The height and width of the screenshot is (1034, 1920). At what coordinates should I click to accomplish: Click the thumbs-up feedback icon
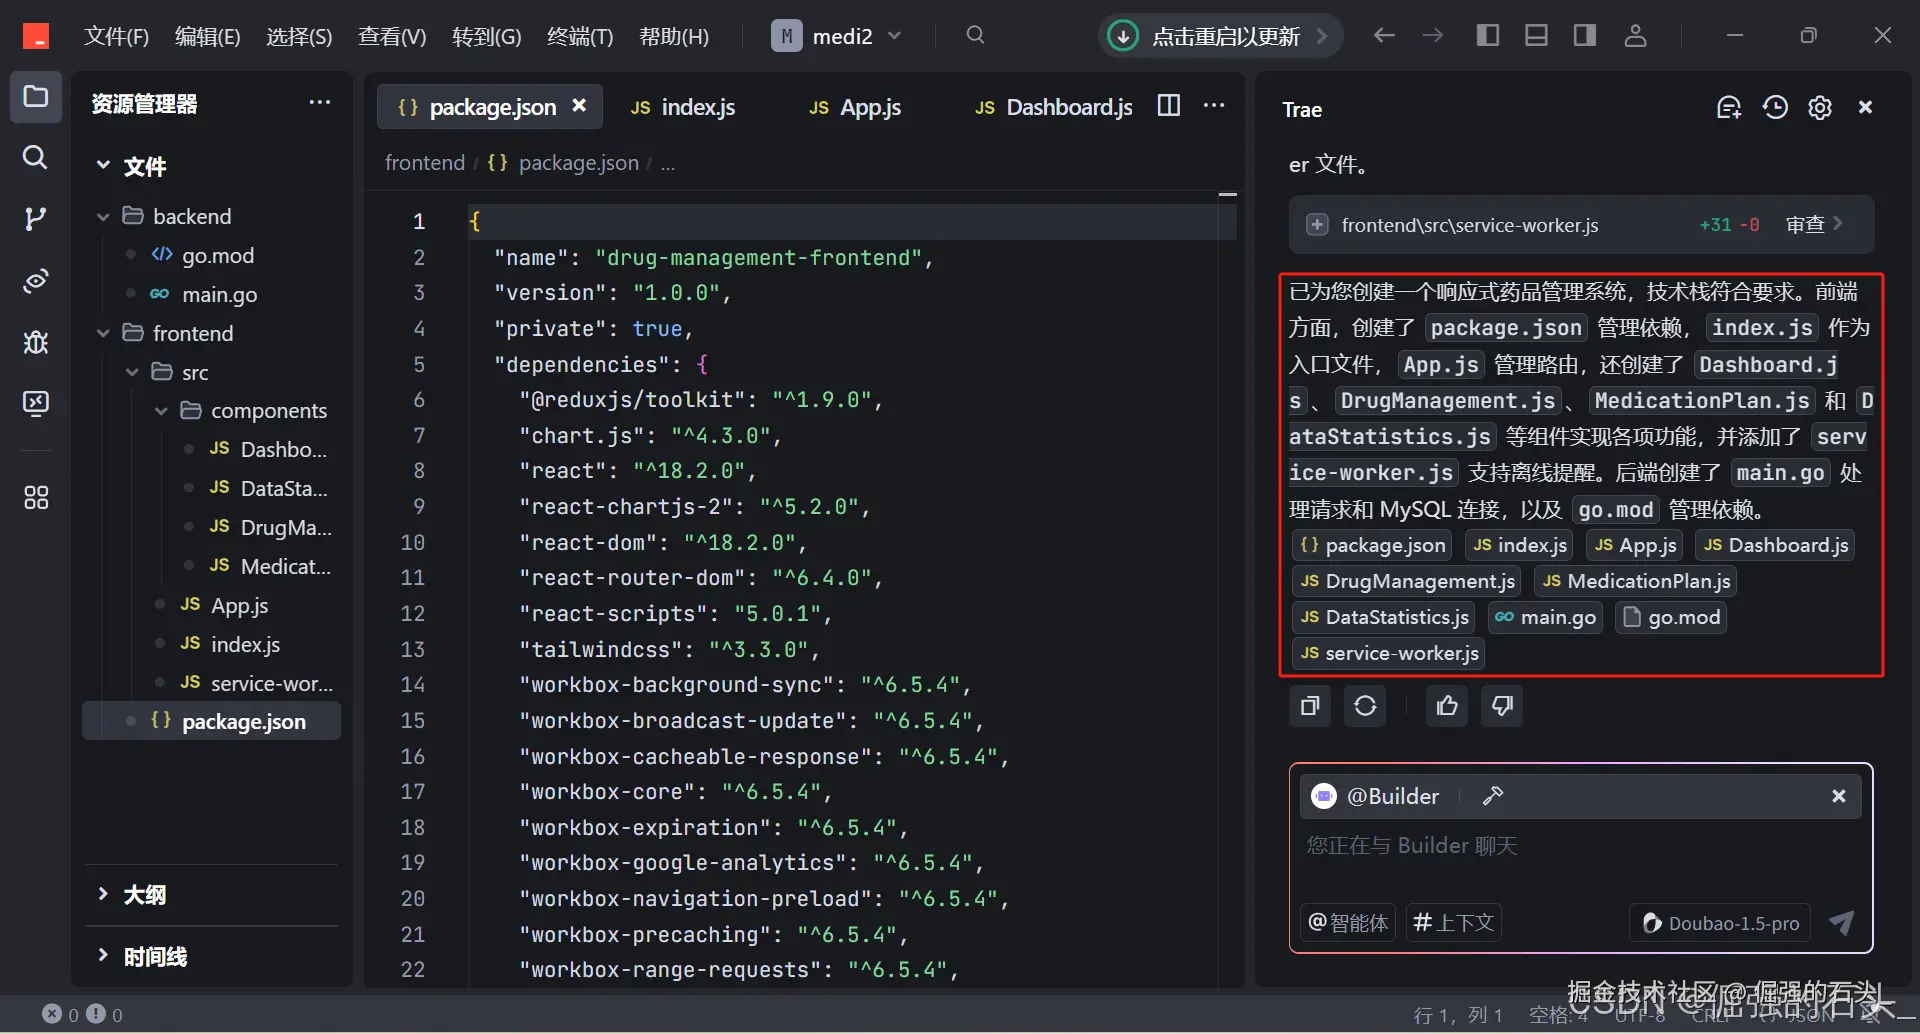1447,706
